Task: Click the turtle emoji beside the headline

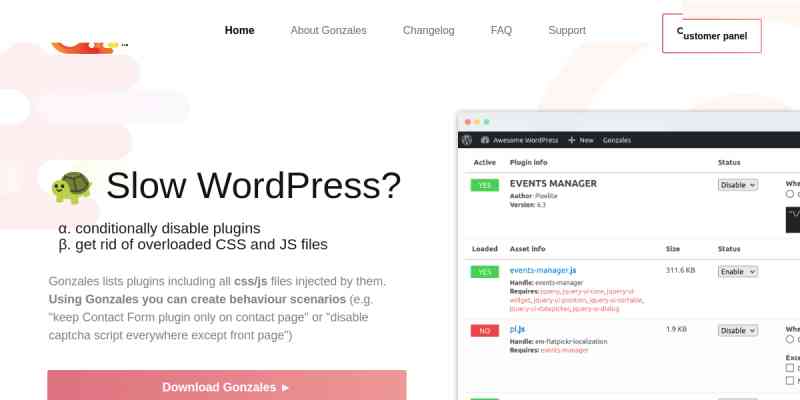Action: point(71,187)
